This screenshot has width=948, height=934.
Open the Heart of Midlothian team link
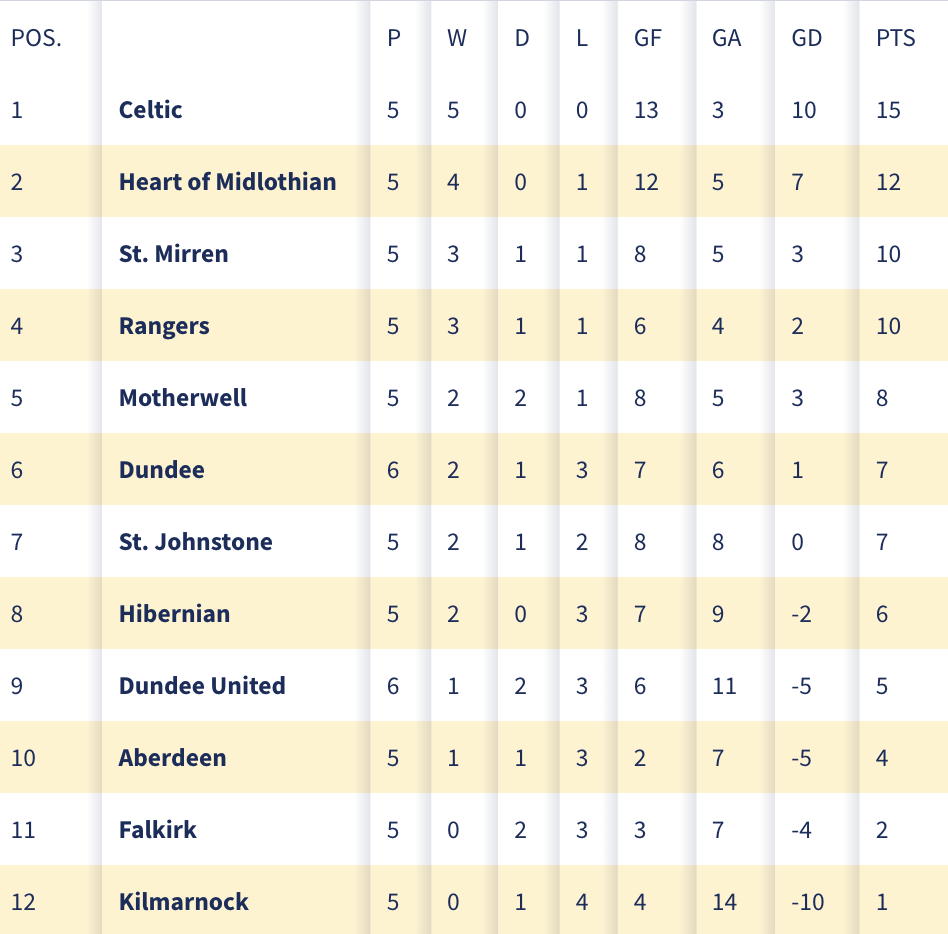(x=227, y=182)
